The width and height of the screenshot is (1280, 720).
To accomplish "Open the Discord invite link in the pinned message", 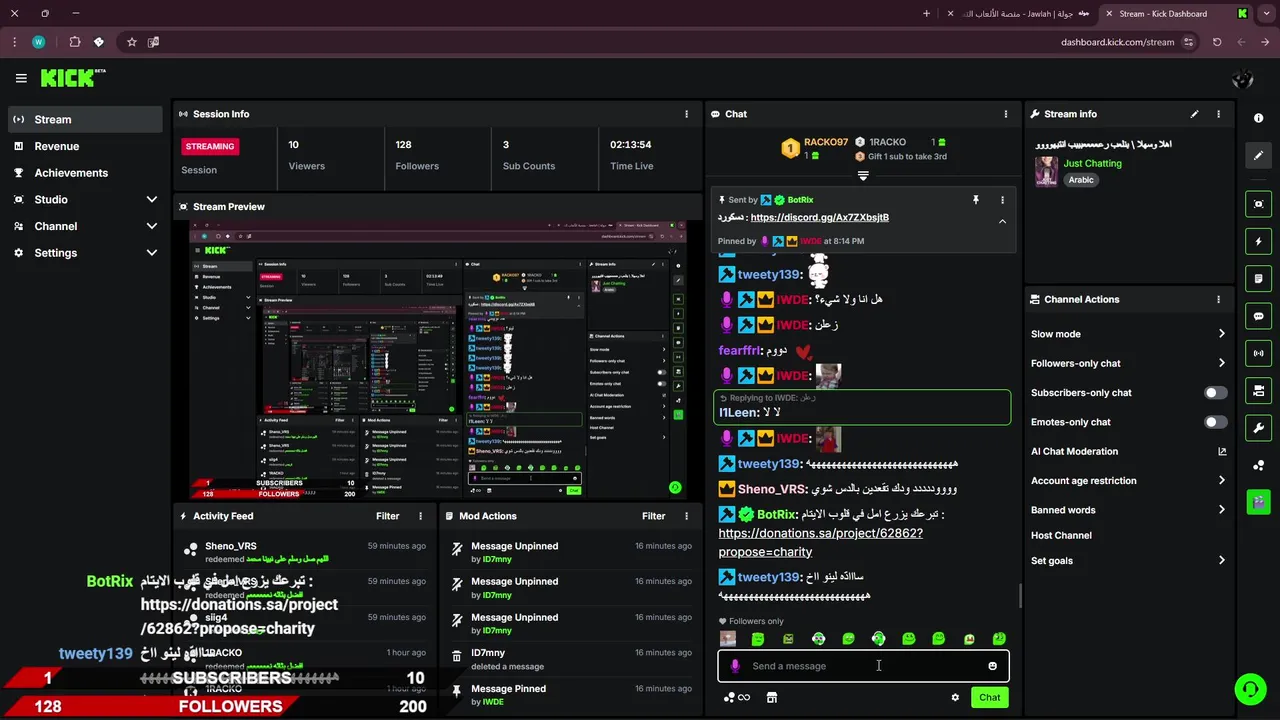I will [819, 217].
